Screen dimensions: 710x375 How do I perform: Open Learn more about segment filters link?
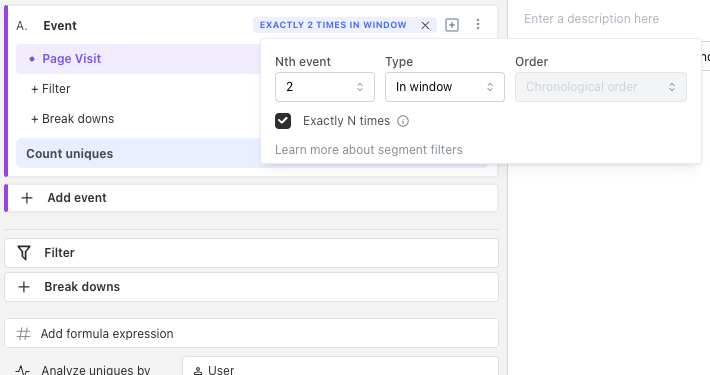[x=369, y=150]
